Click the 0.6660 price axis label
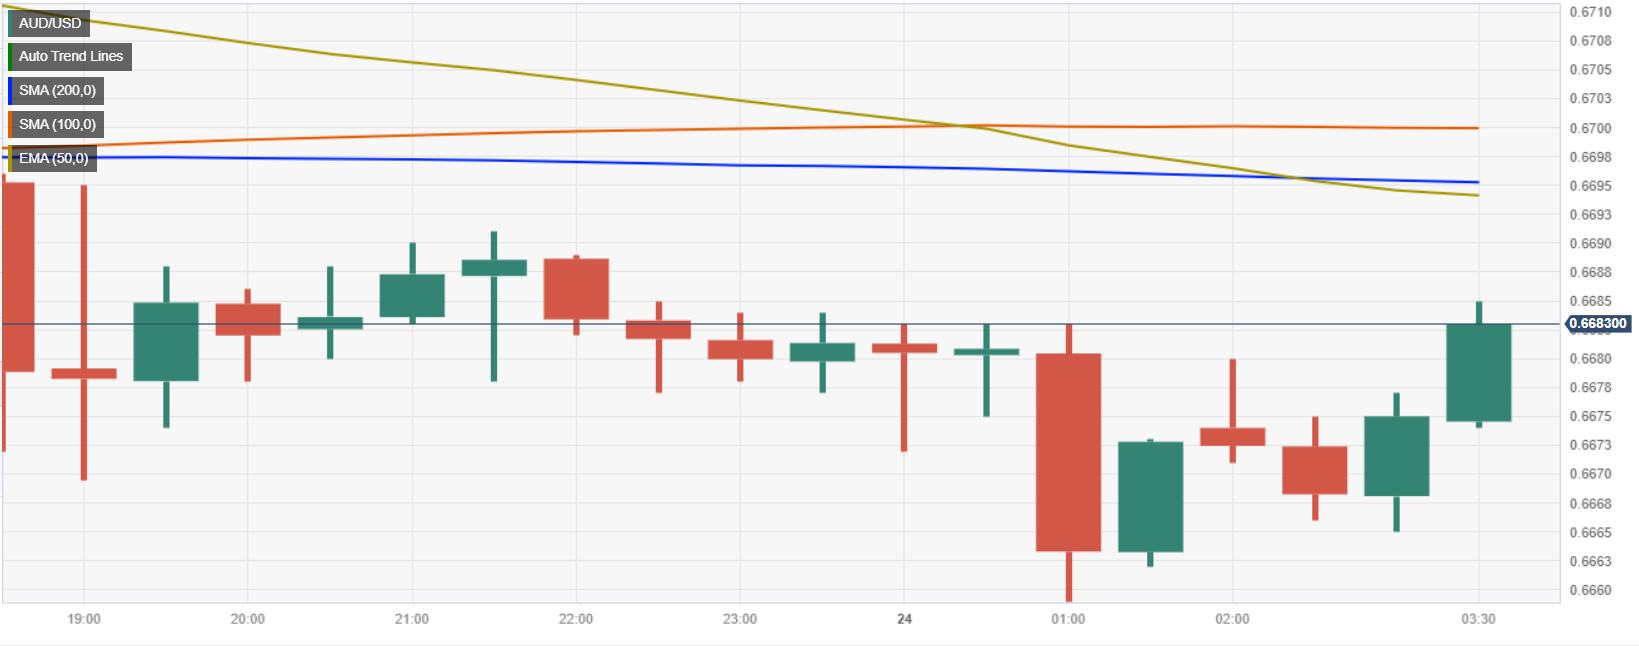Screen dimensions: 1639x646 (x=1590, y=590)
